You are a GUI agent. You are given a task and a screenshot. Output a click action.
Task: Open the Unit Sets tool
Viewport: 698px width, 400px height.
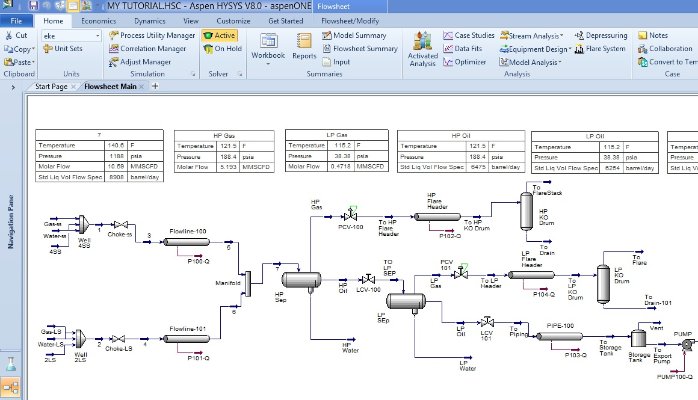63,48
